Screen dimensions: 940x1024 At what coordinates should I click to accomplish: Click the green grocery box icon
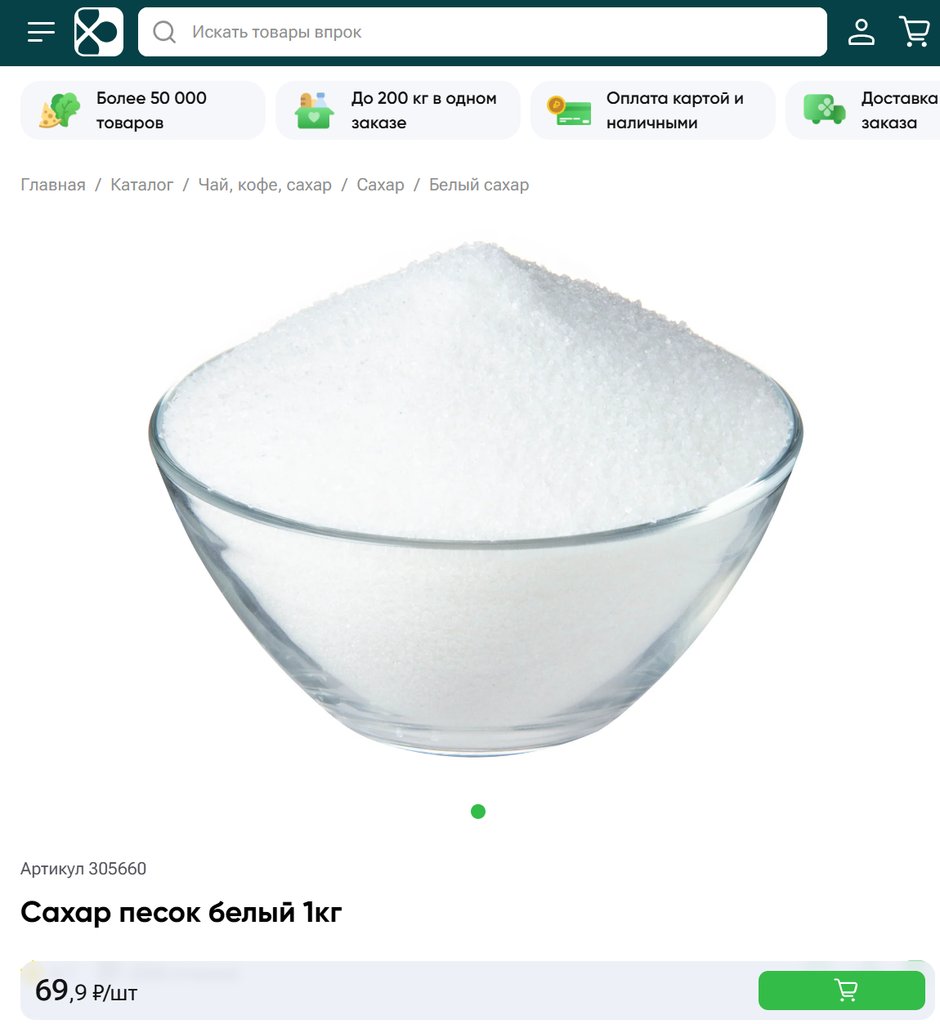[x=314, y=110]
